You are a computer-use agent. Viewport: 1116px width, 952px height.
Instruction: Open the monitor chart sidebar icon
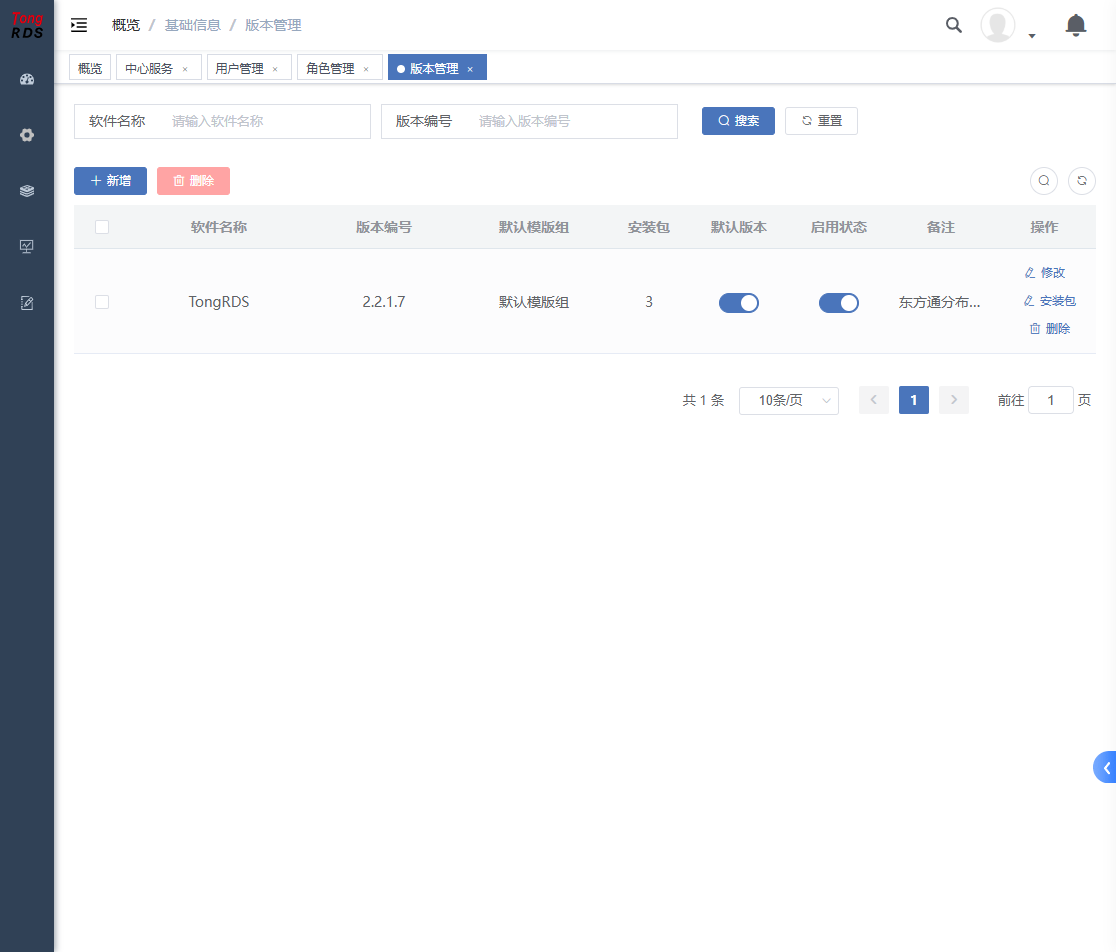[27, 247]
